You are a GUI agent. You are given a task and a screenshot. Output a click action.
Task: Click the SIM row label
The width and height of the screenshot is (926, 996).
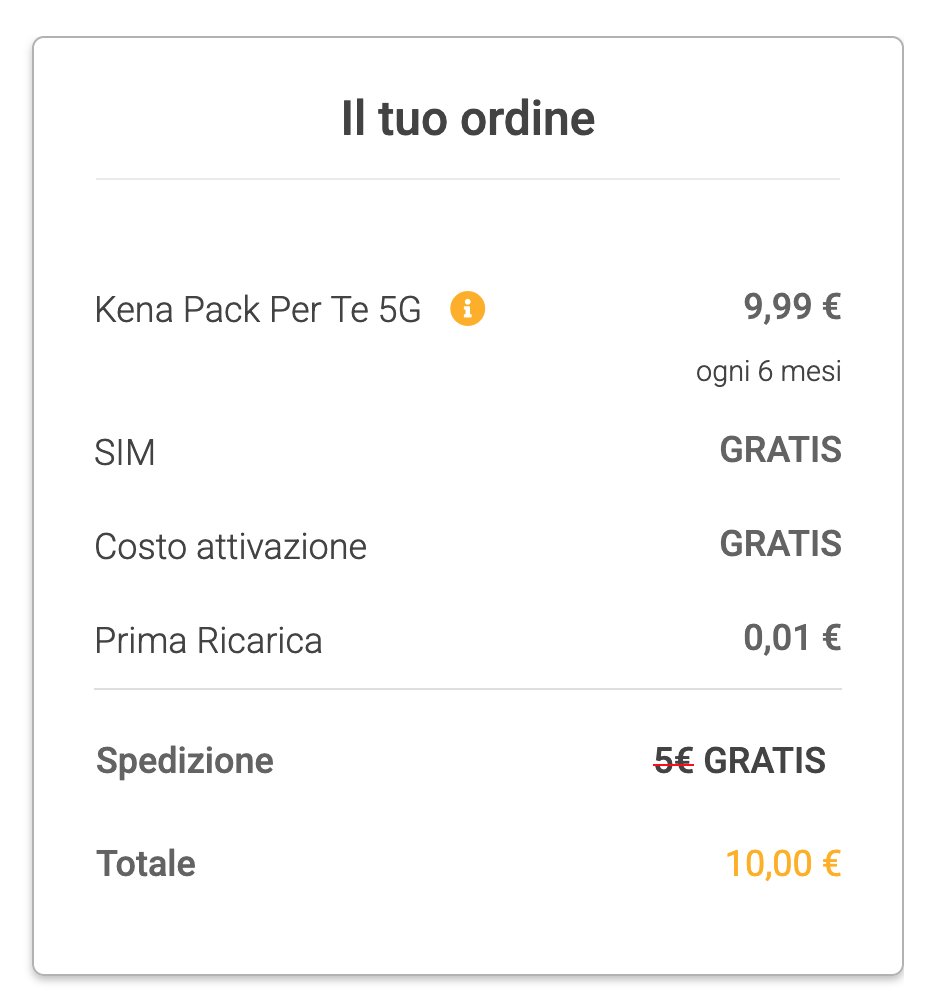point(125,454)
